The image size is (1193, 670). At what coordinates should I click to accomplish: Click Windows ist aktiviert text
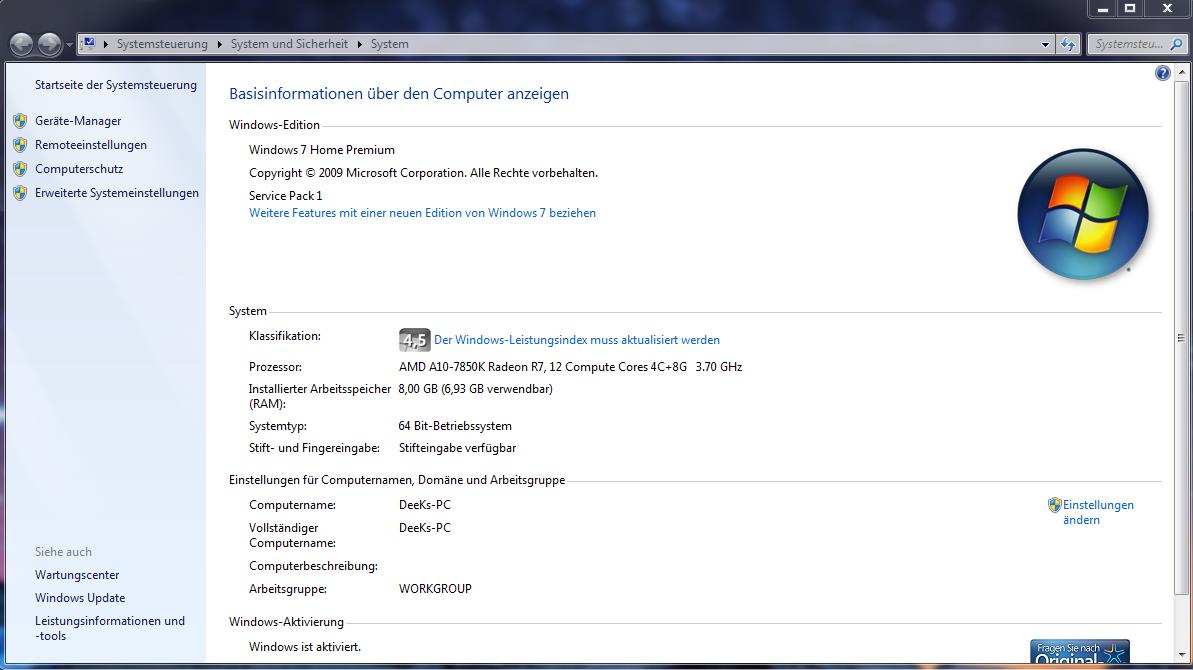305,646
